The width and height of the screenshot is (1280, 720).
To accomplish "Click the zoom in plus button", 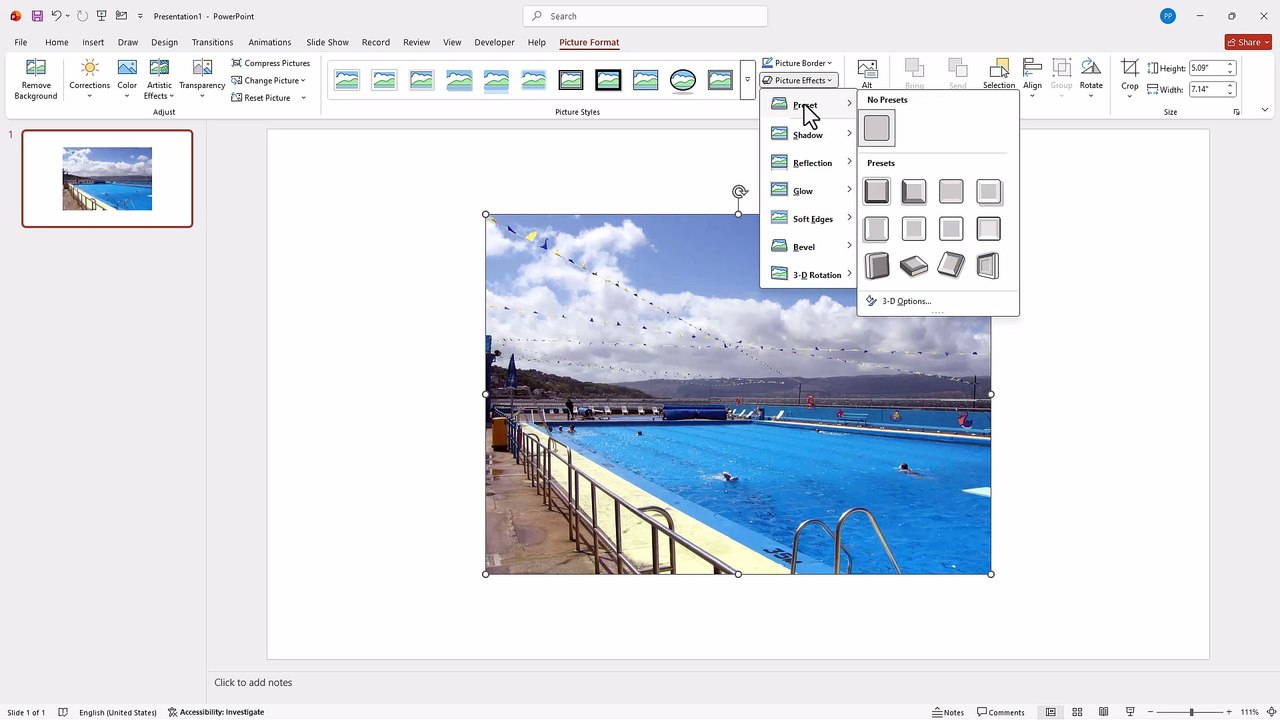I will tap(1228, 712).
